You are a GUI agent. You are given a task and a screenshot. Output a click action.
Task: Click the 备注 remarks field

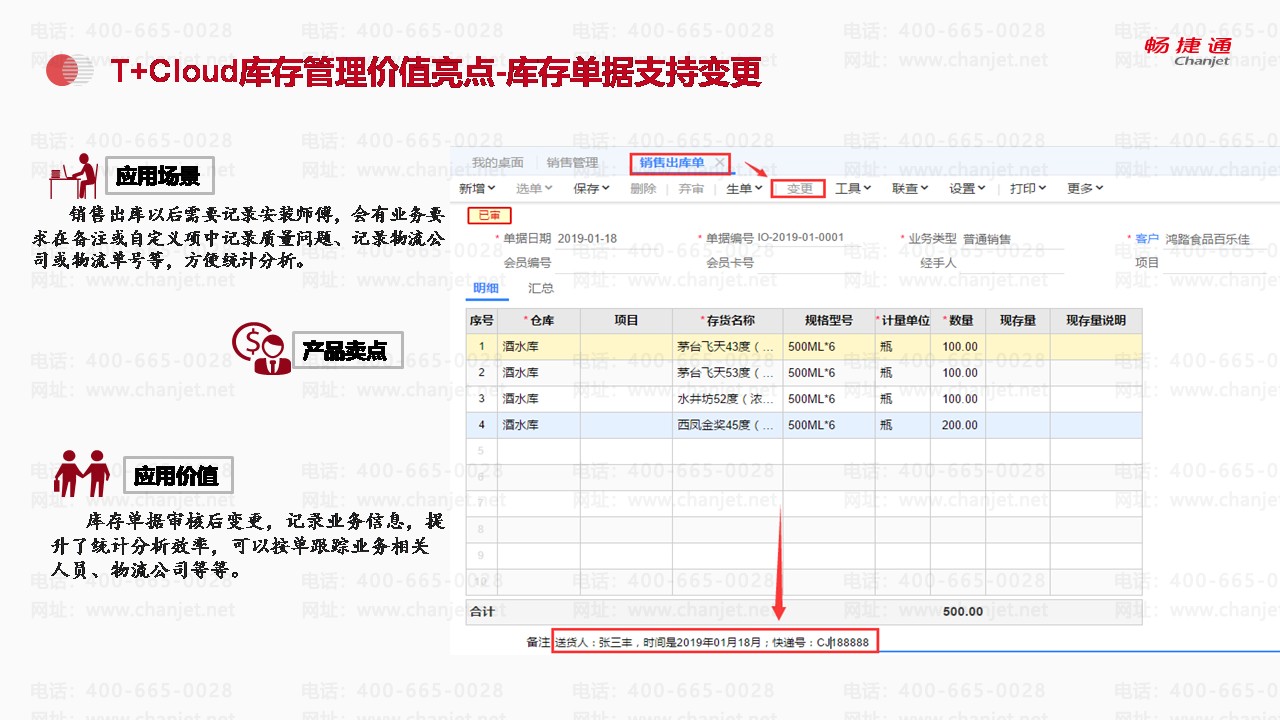pyautogui.click(x=714, y=642)
